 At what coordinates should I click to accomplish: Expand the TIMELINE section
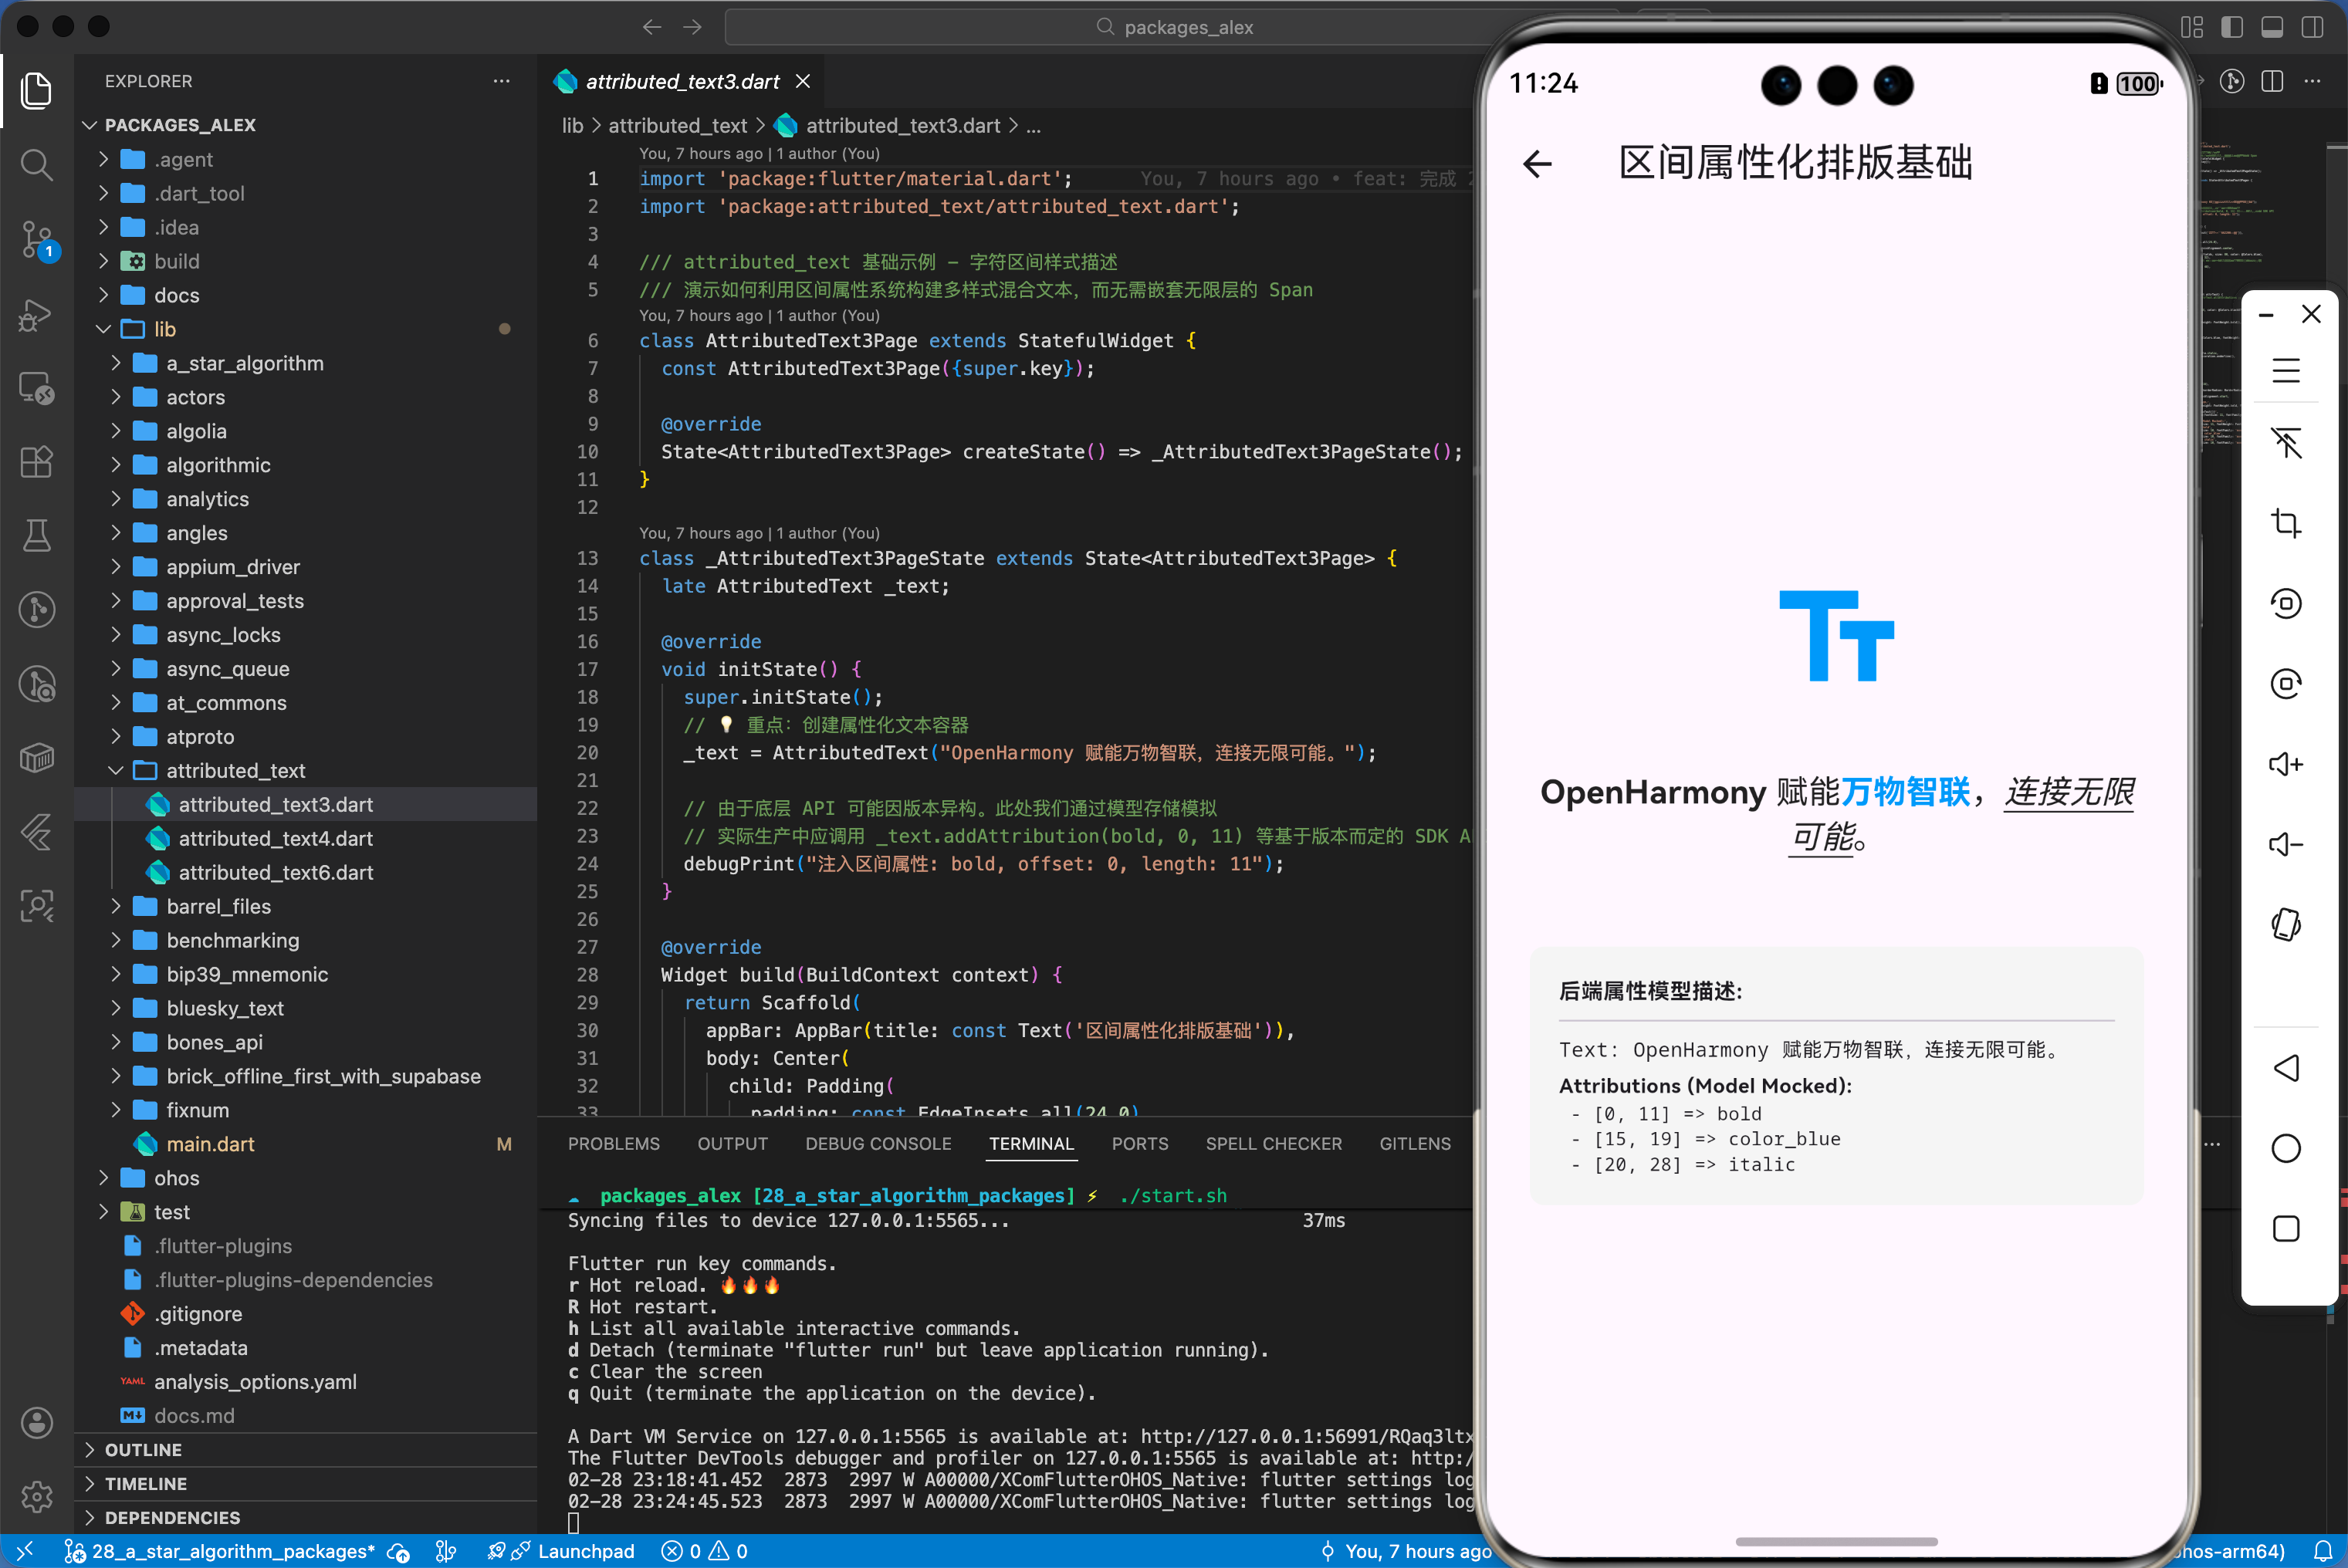pyautogui.click(x=145, y=1483)
